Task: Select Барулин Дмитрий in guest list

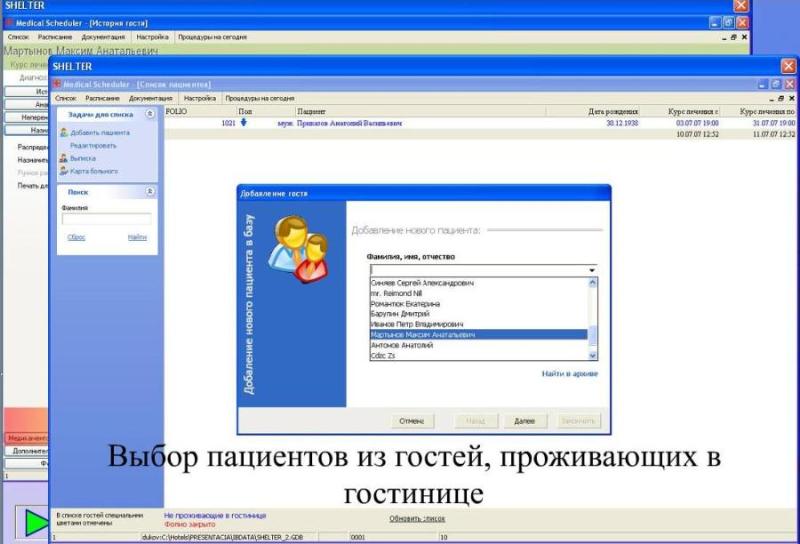Action: click(x=400, y=314)
